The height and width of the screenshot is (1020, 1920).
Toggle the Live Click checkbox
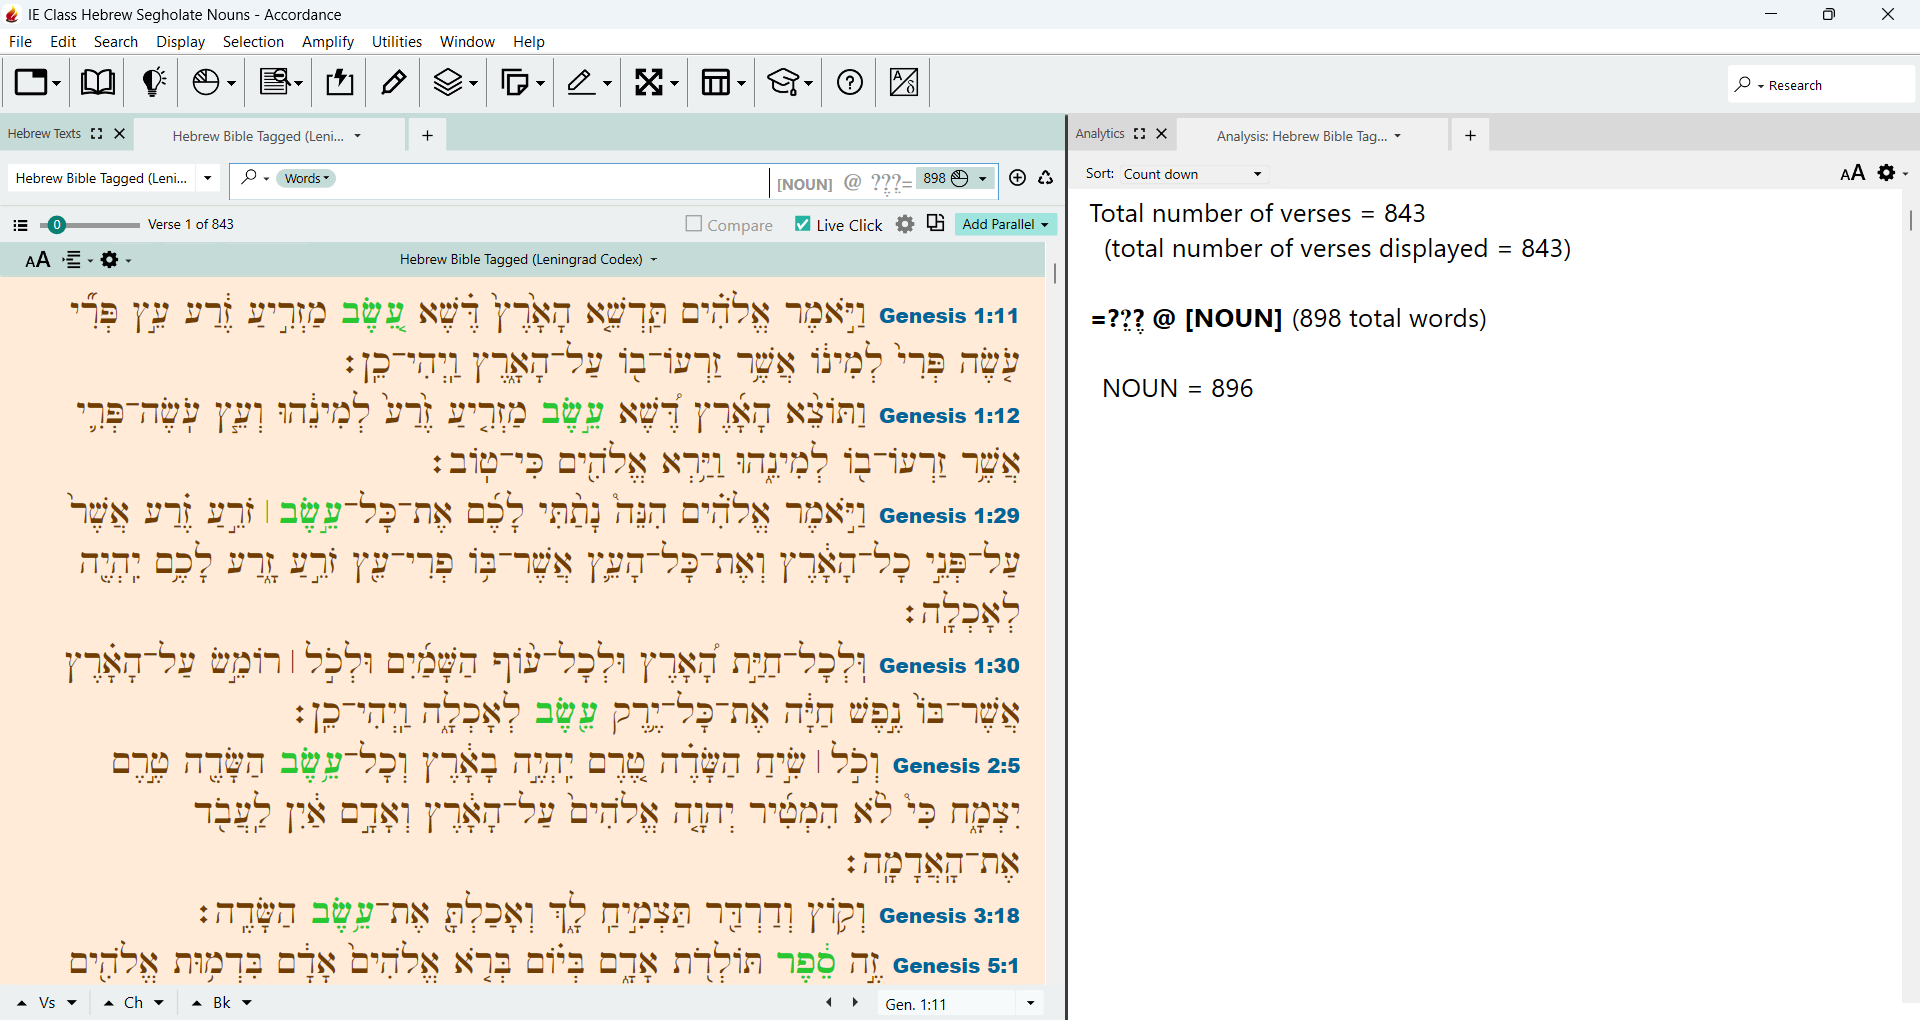pyautogui.click(x=803, y=224)
